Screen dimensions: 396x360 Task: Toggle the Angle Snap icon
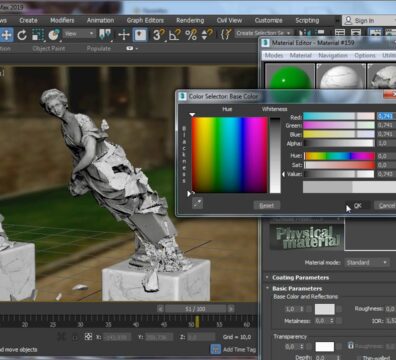pos(175,35)
